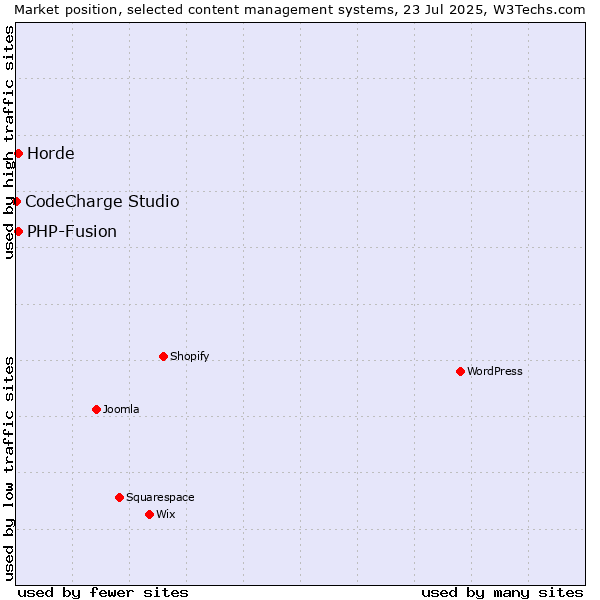The image size is (600, 600).
Task: Click the 'used by fewer sites' axis label
Action: coord(103,593)
